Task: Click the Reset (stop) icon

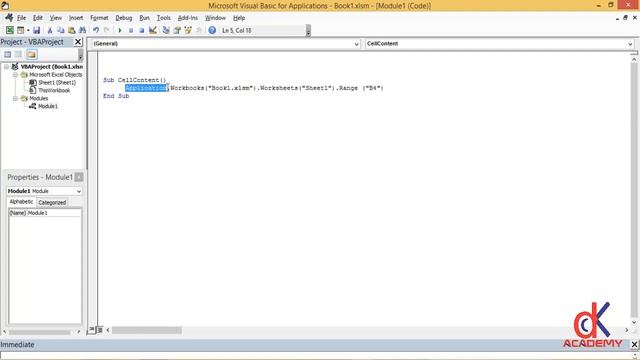Action: 142,30
